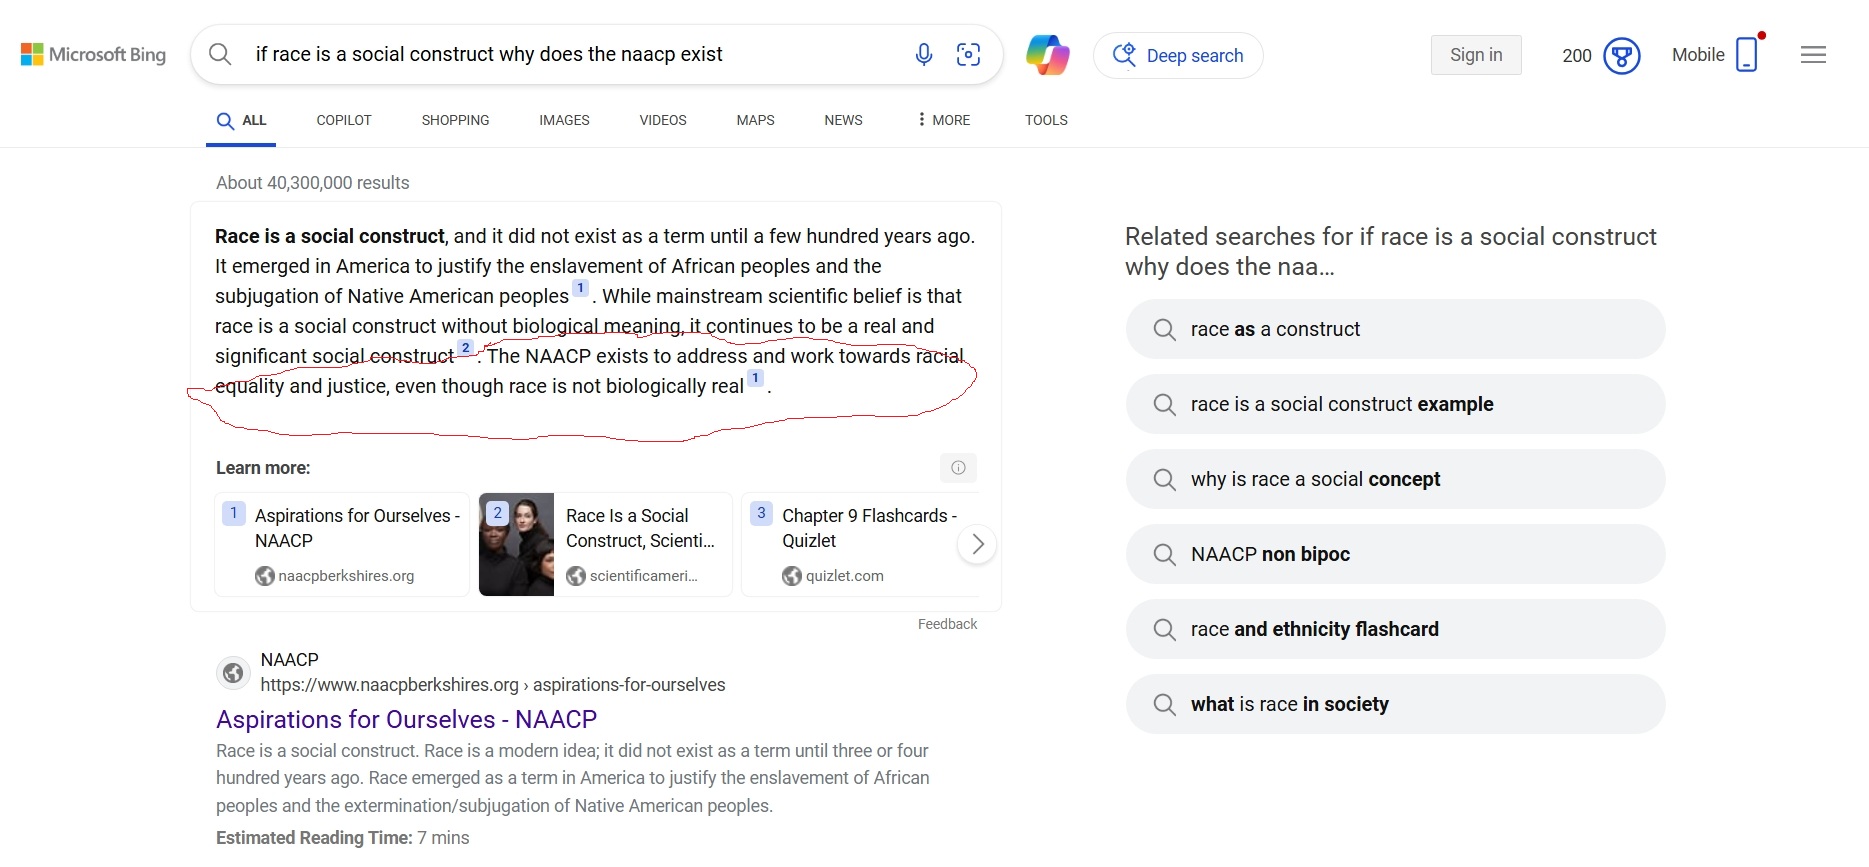Screen dimensions: 1869x867
Task: Click the quizlet.com globe icon in source card
Action: 792,576
